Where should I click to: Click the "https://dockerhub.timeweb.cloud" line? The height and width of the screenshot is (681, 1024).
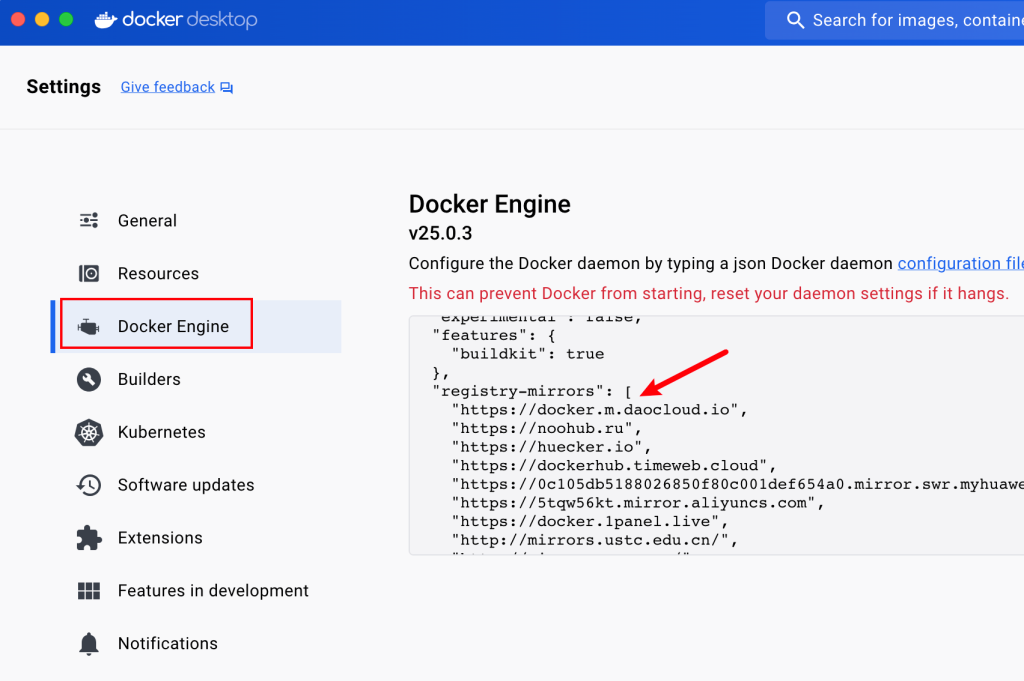pos(614,466)
